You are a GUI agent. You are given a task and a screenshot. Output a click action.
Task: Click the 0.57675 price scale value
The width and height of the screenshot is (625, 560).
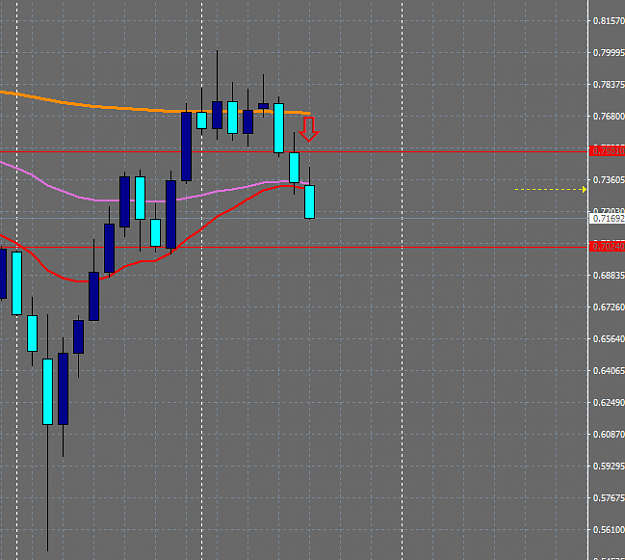coord(608,498)
